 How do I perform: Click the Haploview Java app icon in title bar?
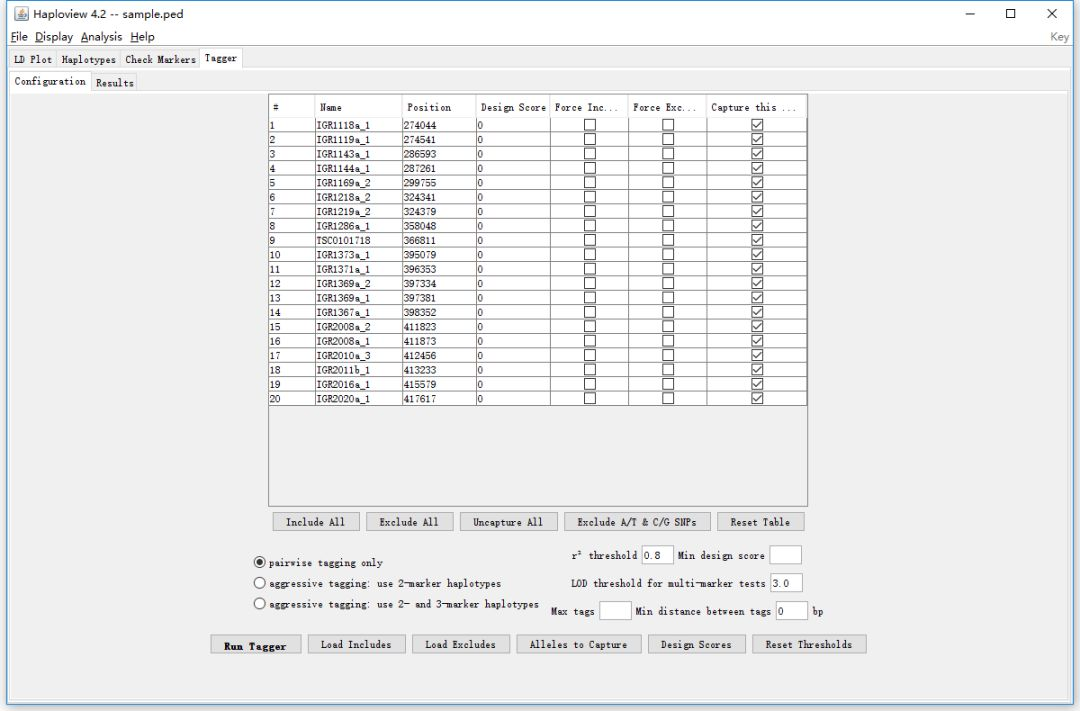pyautogui.click(x=21, y=14)
